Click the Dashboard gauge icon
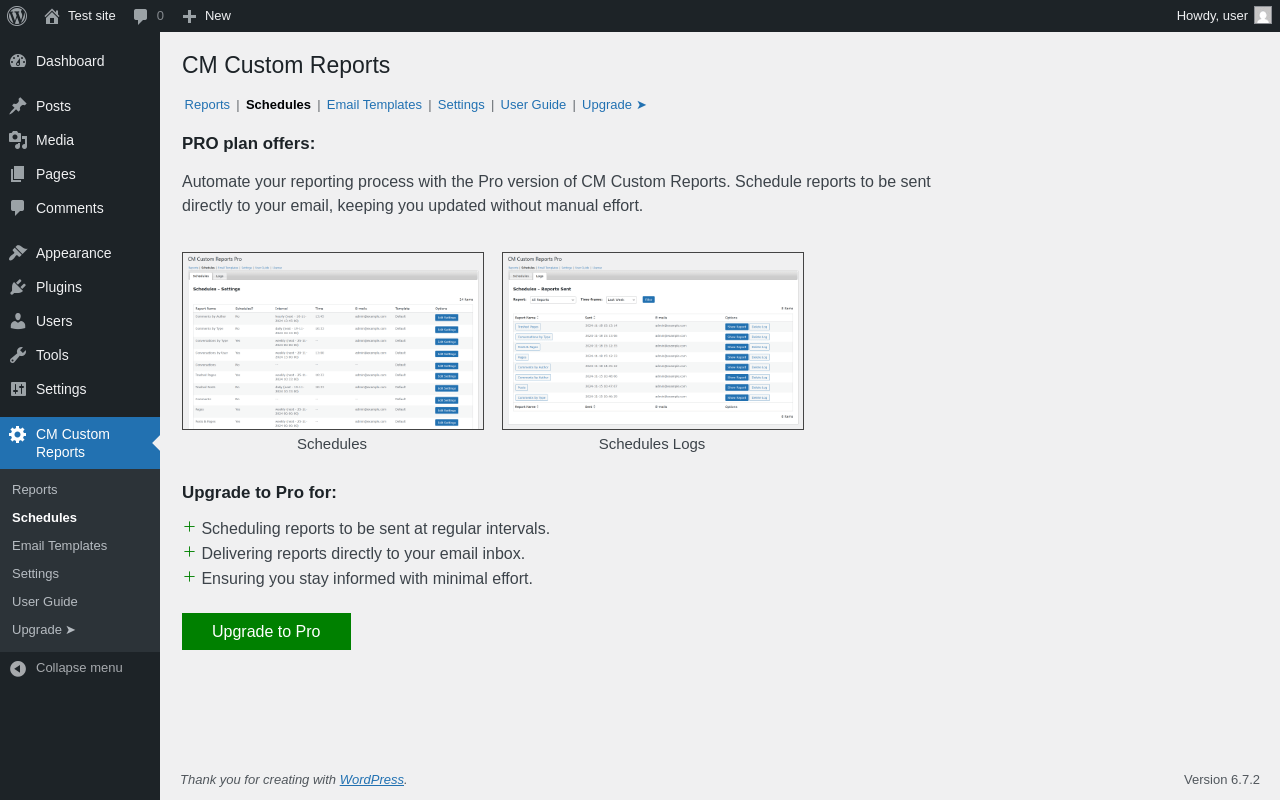 click(18, 61)
